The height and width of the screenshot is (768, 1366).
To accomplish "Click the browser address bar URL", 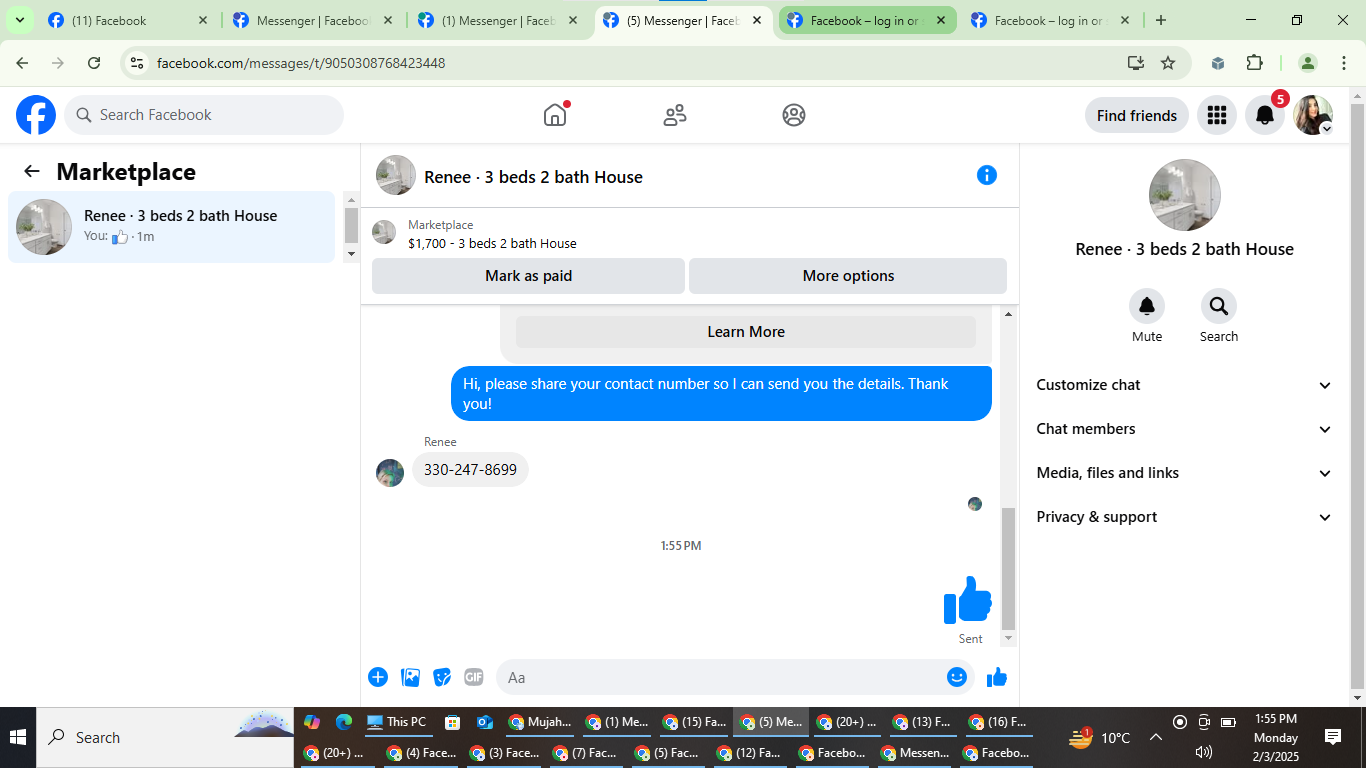I will coord(301,63).
